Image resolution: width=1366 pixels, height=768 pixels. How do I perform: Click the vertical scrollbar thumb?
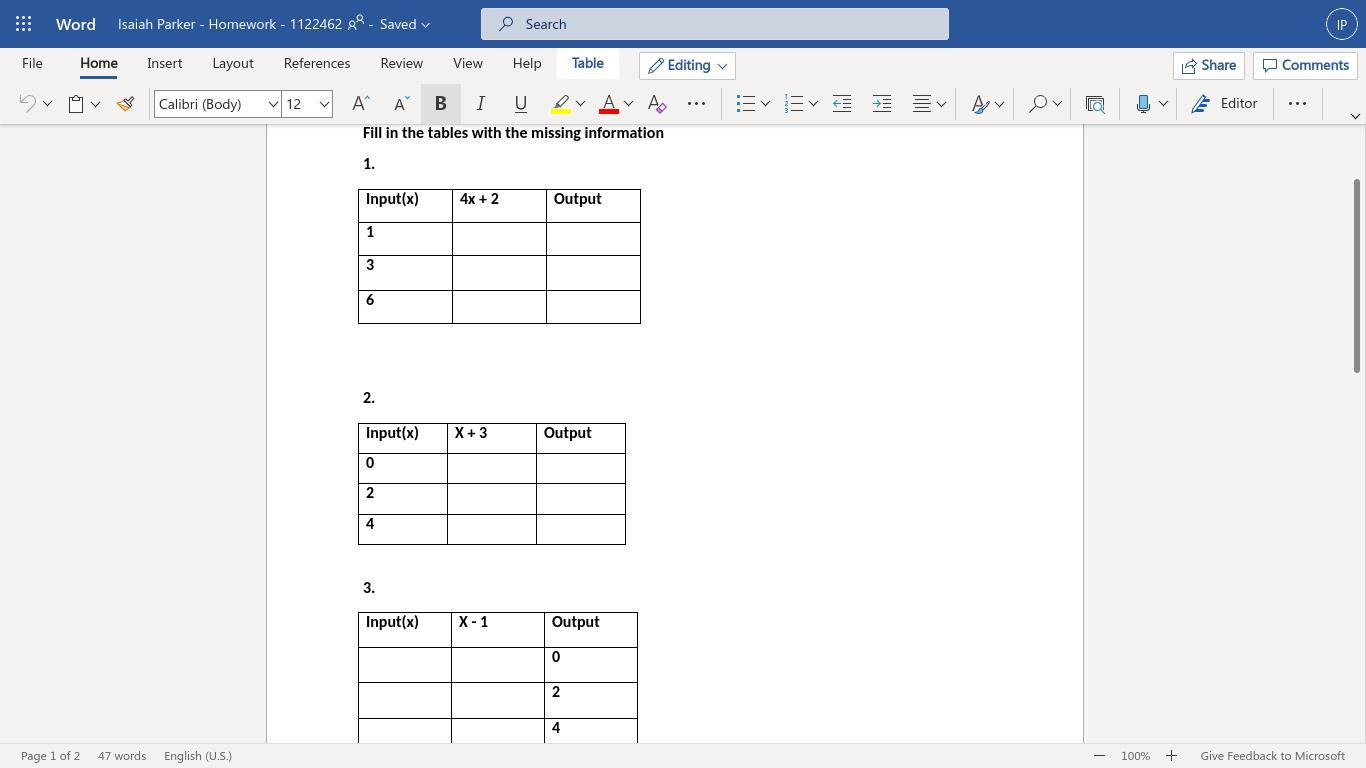pos(1358,275)
